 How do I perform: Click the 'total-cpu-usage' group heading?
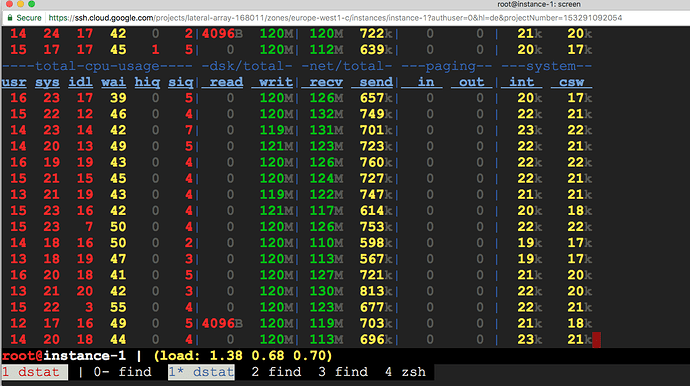coord(97,66)
